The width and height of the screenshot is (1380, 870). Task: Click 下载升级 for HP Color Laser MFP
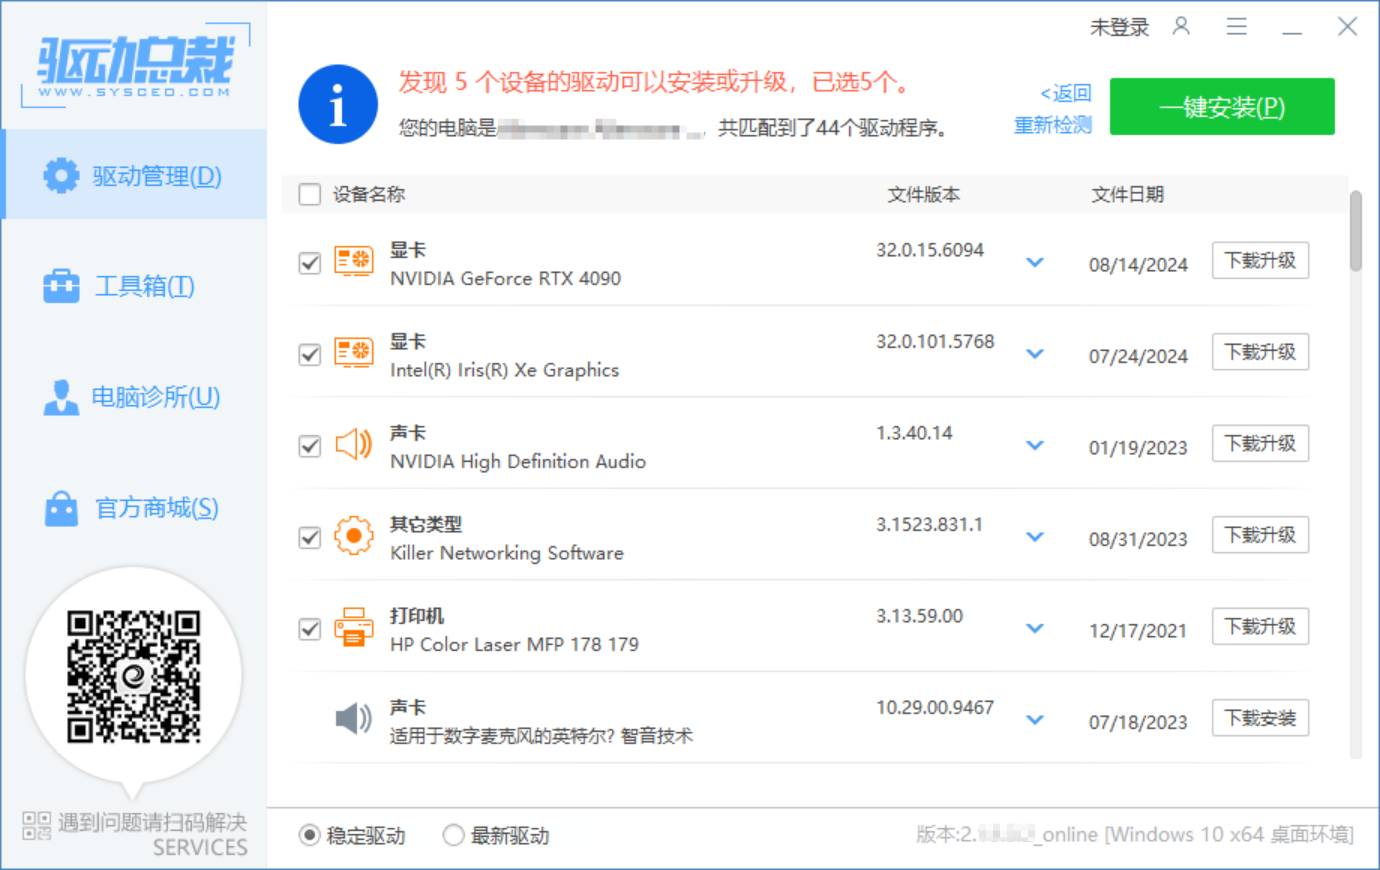pyautogui.click(x=1260, y=626)
